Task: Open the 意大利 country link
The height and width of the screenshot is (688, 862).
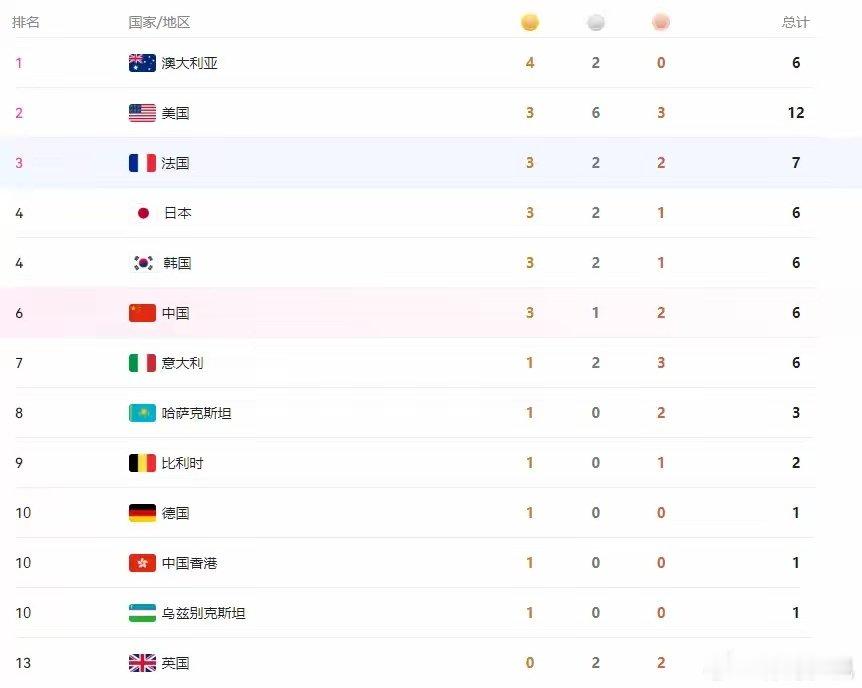Action: 183,364
